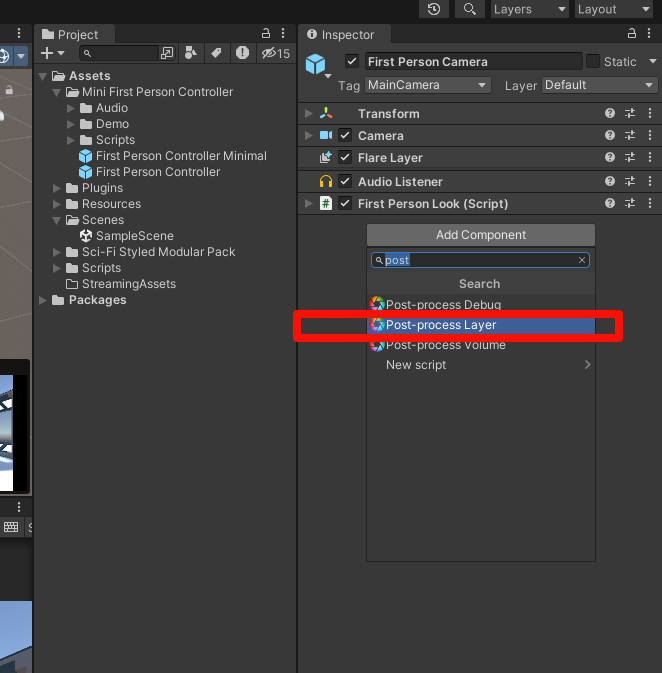This screenshot has width=662, height=673.
Task: Open Camera preset settings icon
Action: [x=630, y=135]
